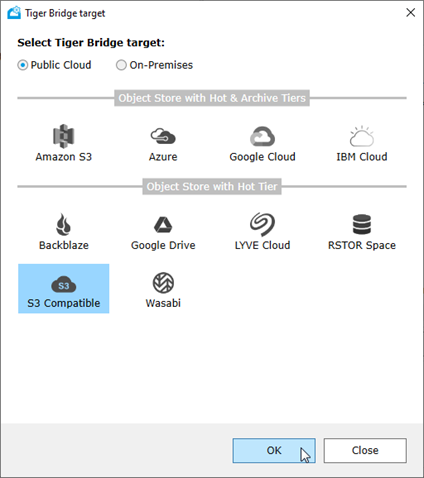Select the Google Drive icon
Screen dimensions: 424x478
click(x=163, y=224)
